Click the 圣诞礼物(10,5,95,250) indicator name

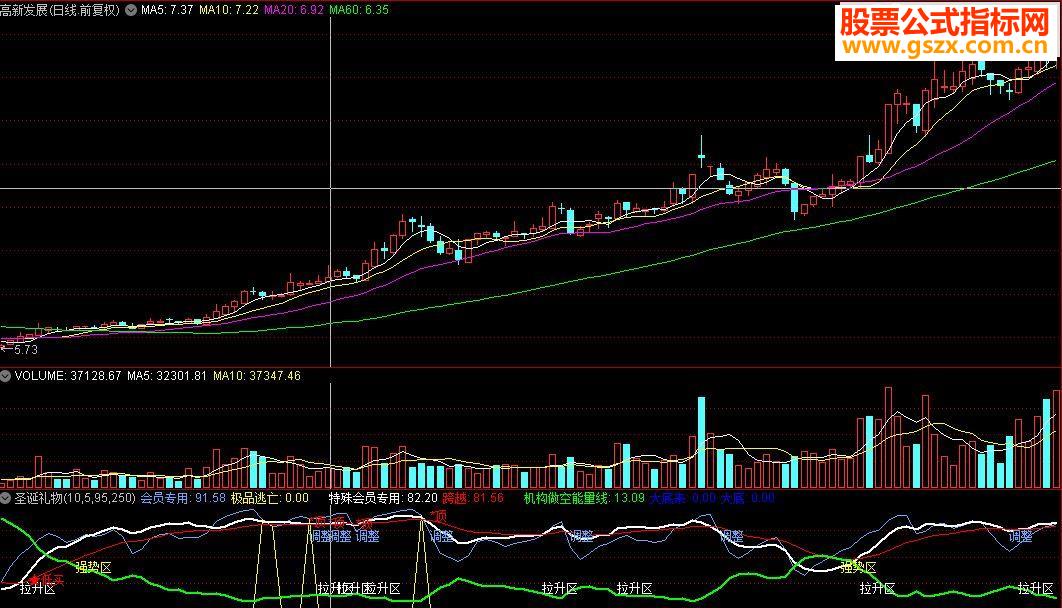pos(75,498)
